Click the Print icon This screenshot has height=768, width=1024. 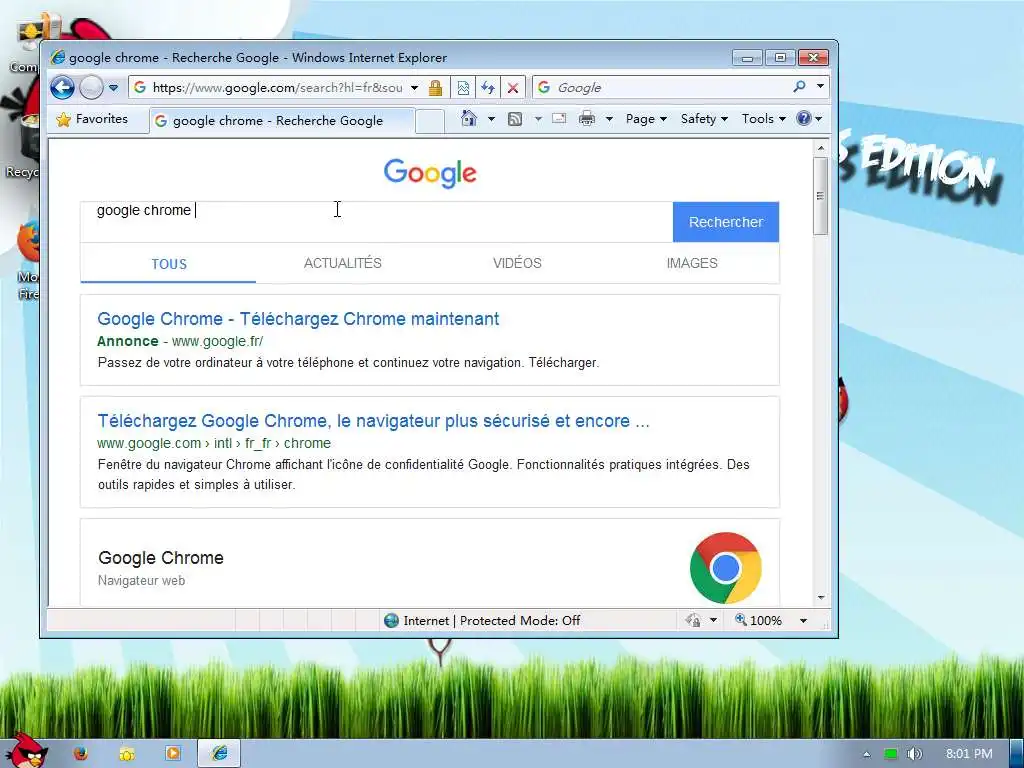pyautogui.click(x=587, y=119)
